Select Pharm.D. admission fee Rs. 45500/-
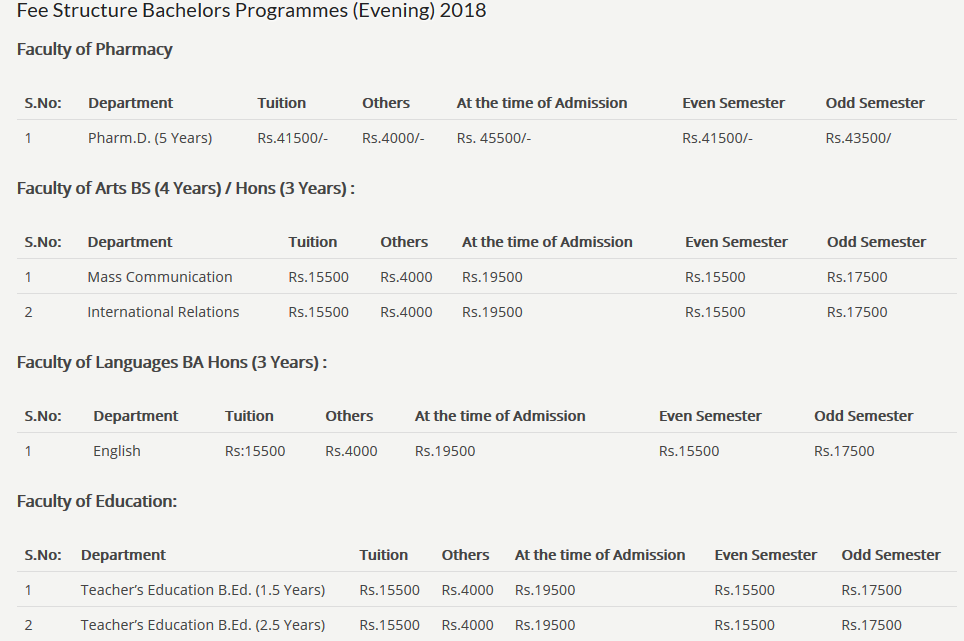 click(x=494, y=138)
